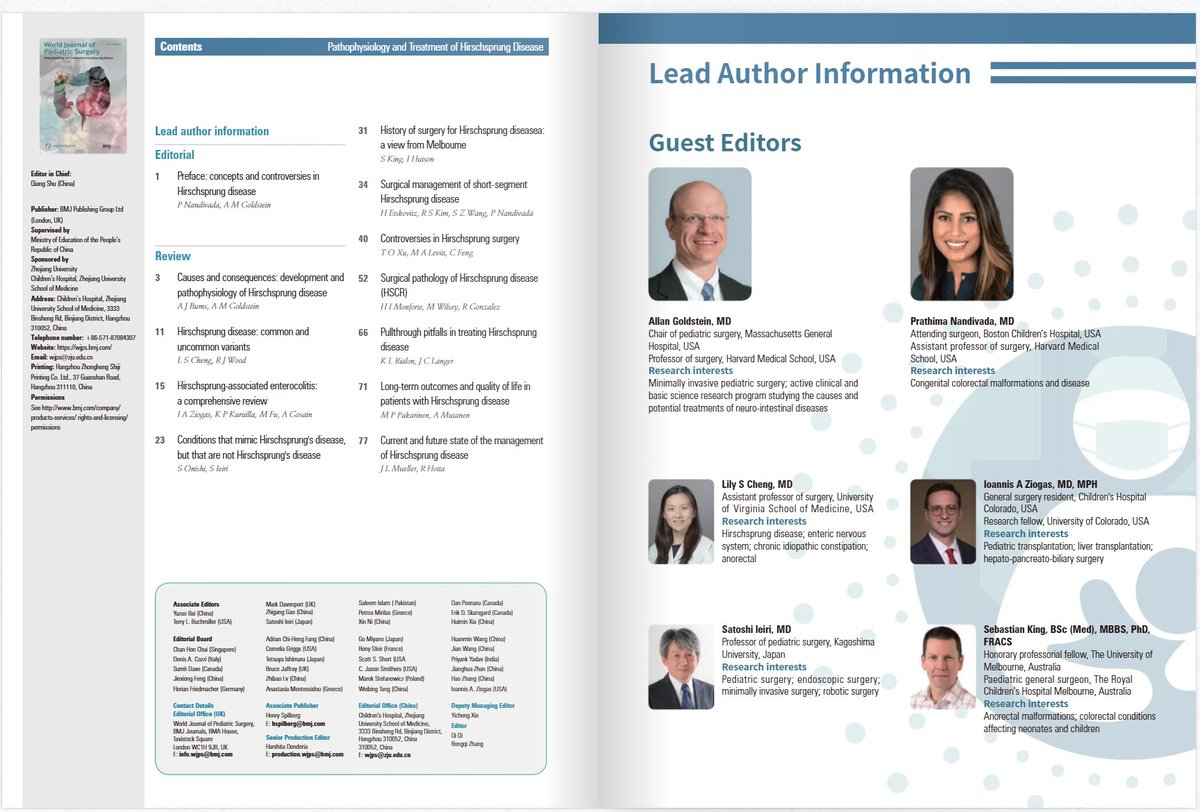Click Allan Goldstein's portrait photo
The width and height of the screenshot is (1200, 812).
[700, 234]
